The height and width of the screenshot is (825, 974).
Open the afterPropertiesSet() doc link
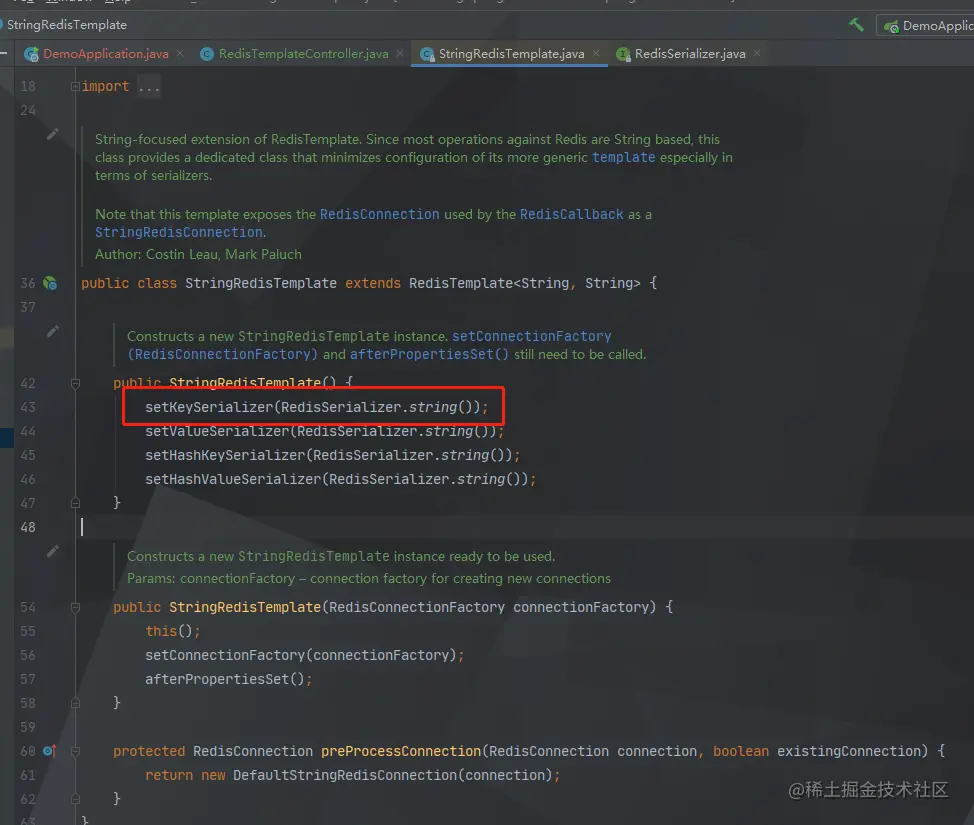click(x=429, y=354)
